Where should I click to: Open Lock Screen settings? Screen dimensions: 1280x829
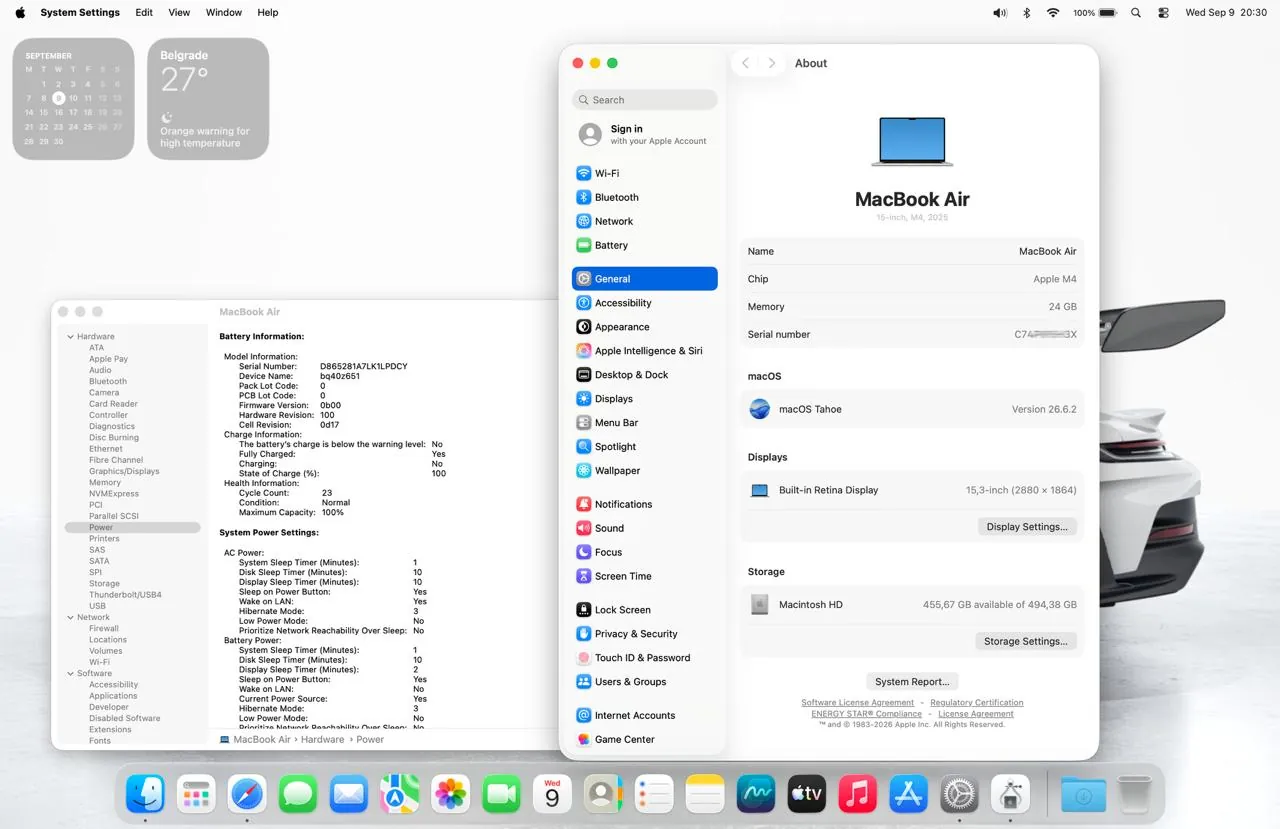point(644,610)
